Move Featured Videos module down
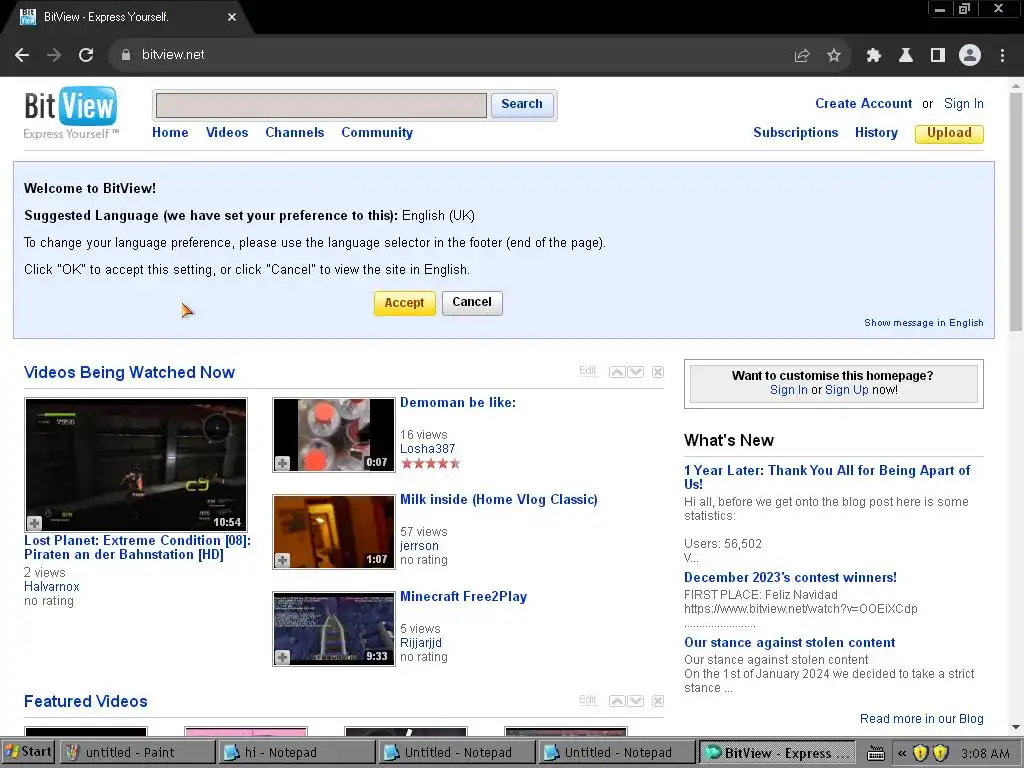Viewport: 1024px width, 768px height. click(x=635, y=701)
